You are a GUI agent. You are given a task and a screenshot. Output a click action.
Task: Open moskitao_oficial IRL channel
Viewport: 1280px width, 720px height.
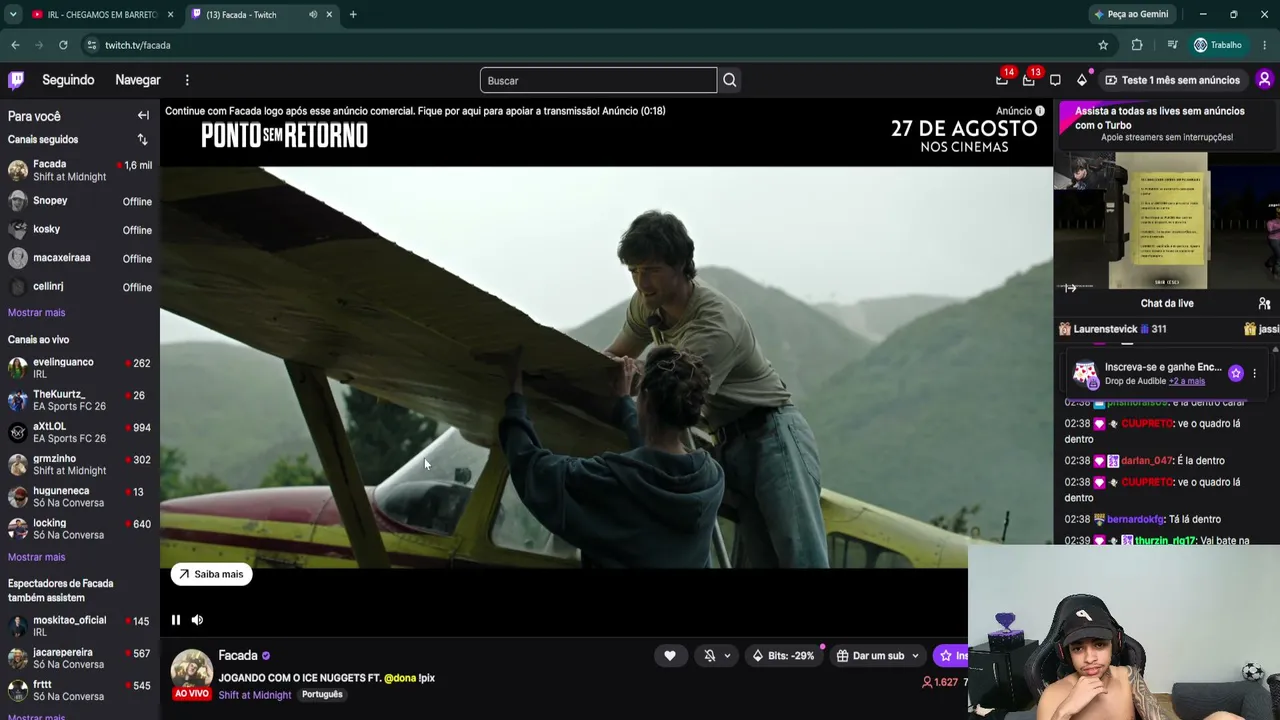pyautogui.click(x=80, y=626)
